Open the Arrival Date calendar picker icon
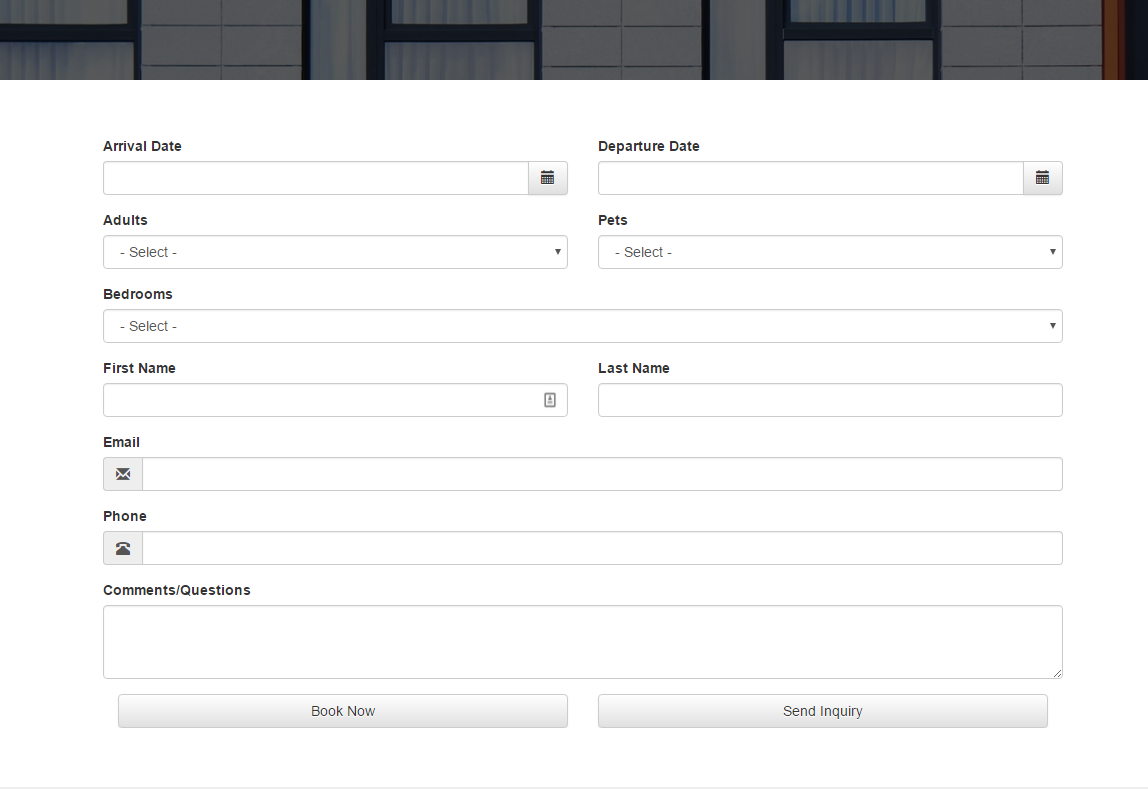Screen dimensions: 1148x809 pos(547,178)
